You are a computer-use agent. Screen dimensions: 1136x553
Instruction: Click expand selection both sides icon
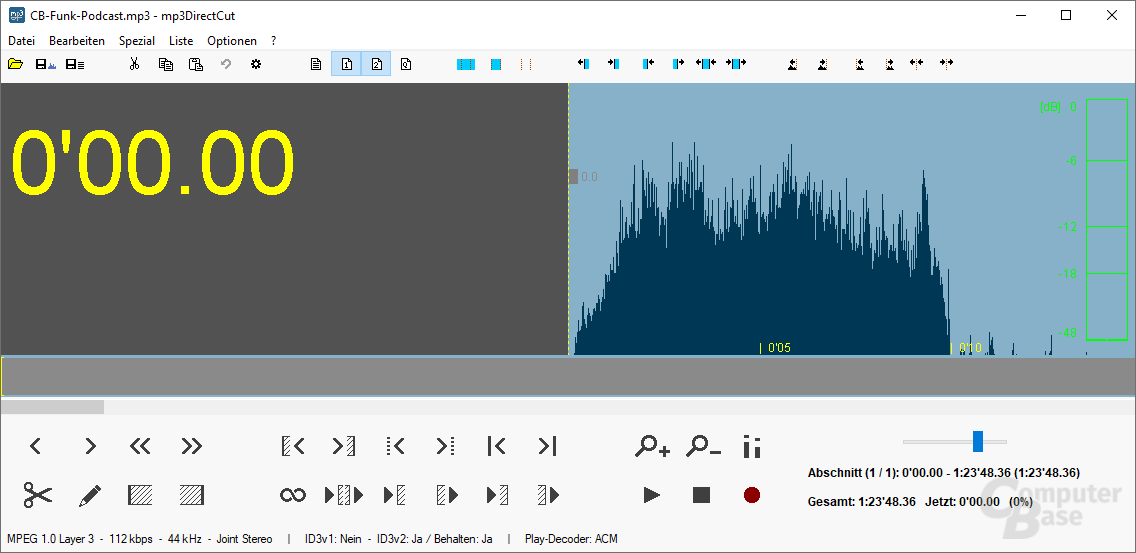(x=706, y=64)
